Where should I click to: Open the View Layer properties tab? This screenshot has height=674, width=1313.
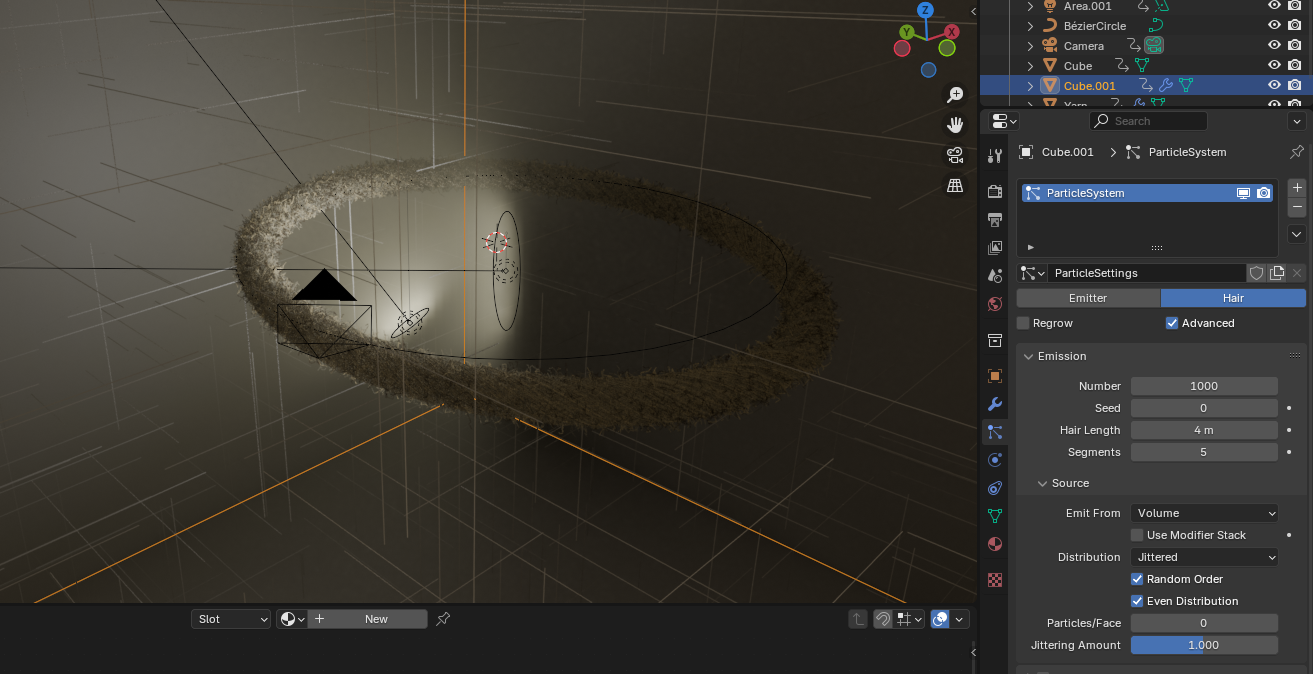[994, 247]
